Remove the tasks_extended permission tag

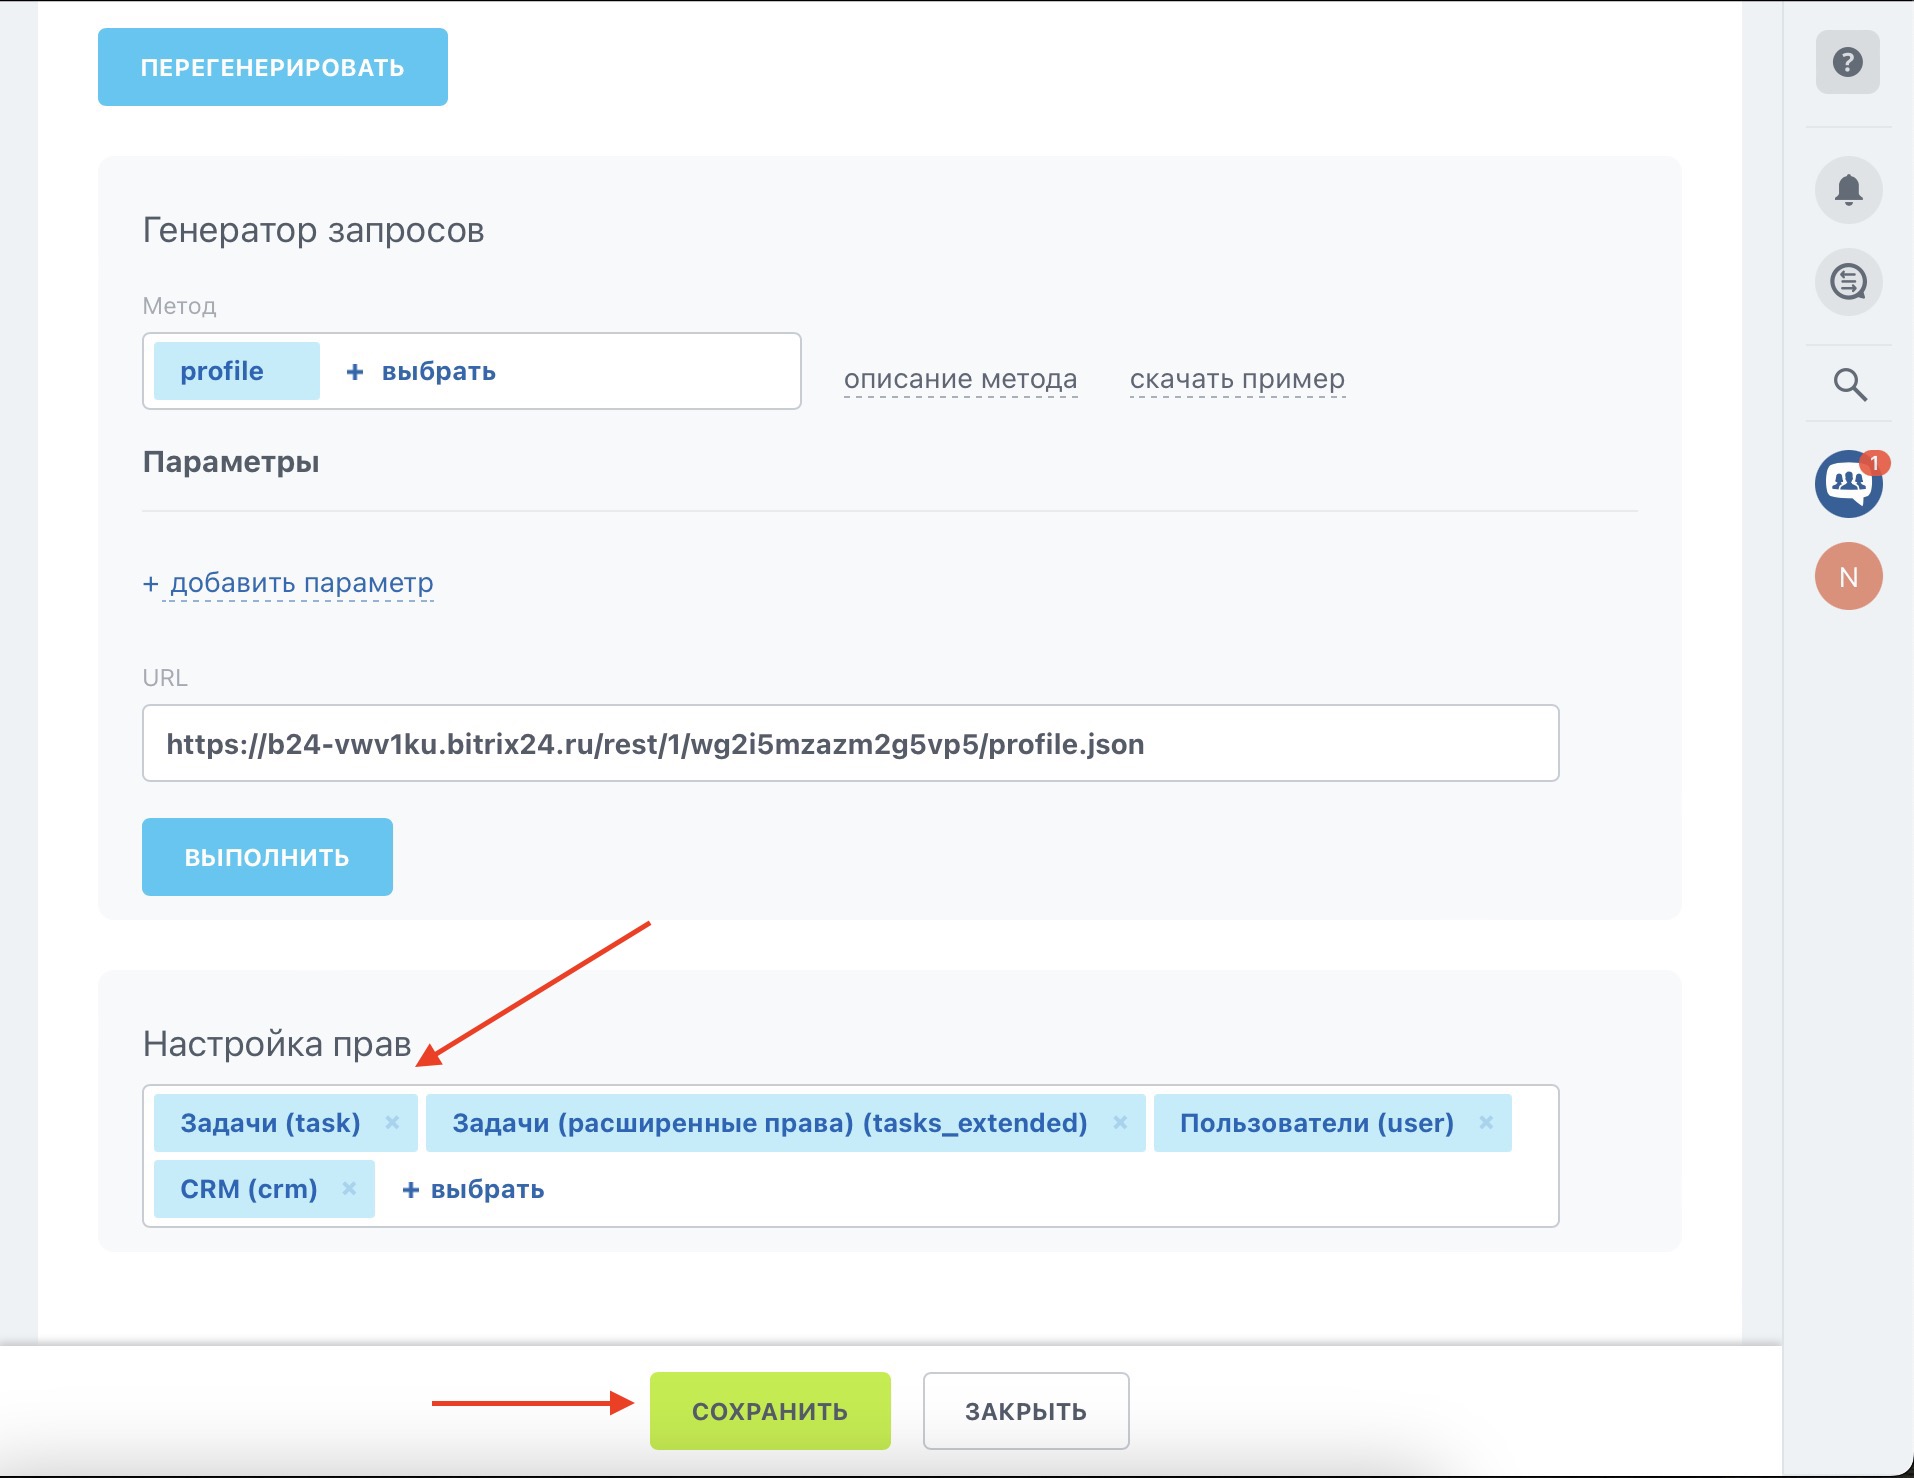1120,1122
